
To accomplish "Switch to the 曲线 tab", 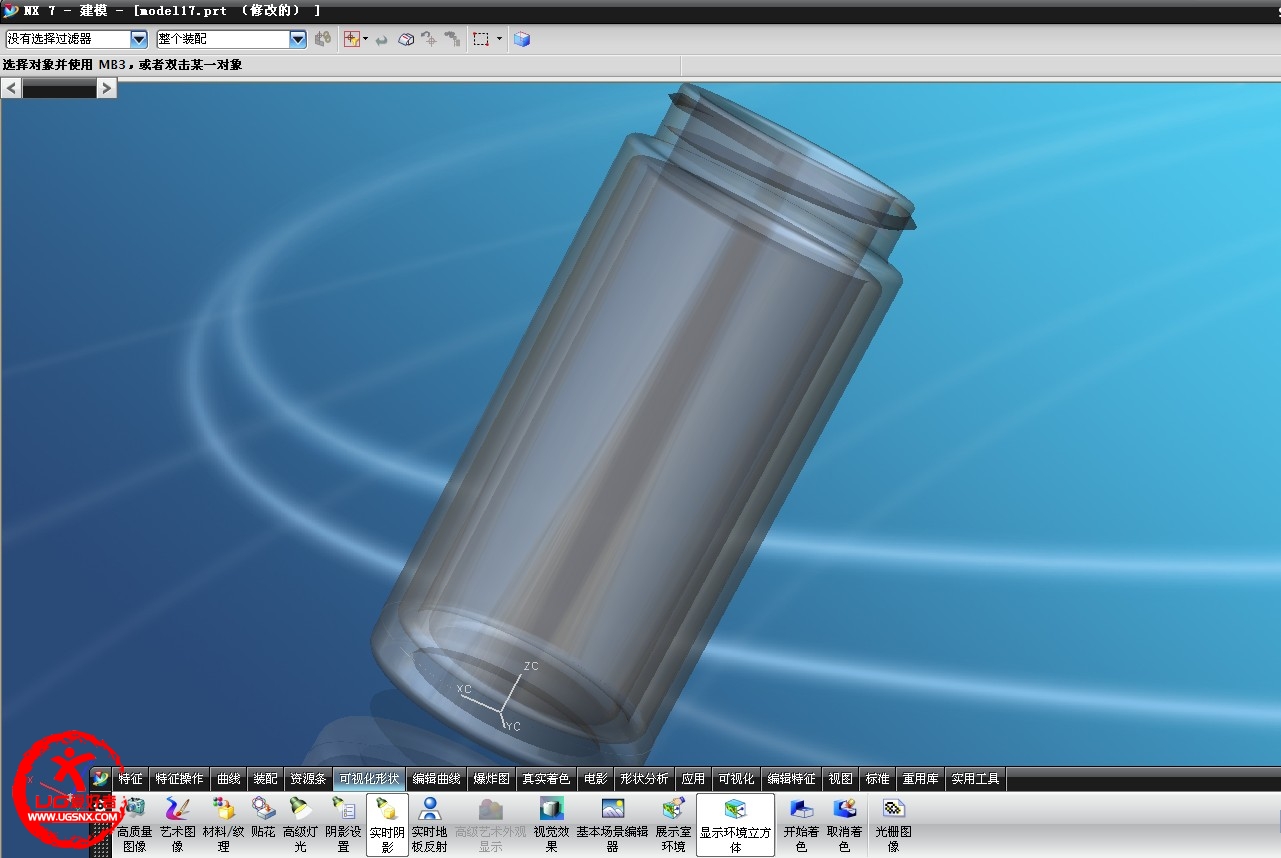I will pos(229,778).
